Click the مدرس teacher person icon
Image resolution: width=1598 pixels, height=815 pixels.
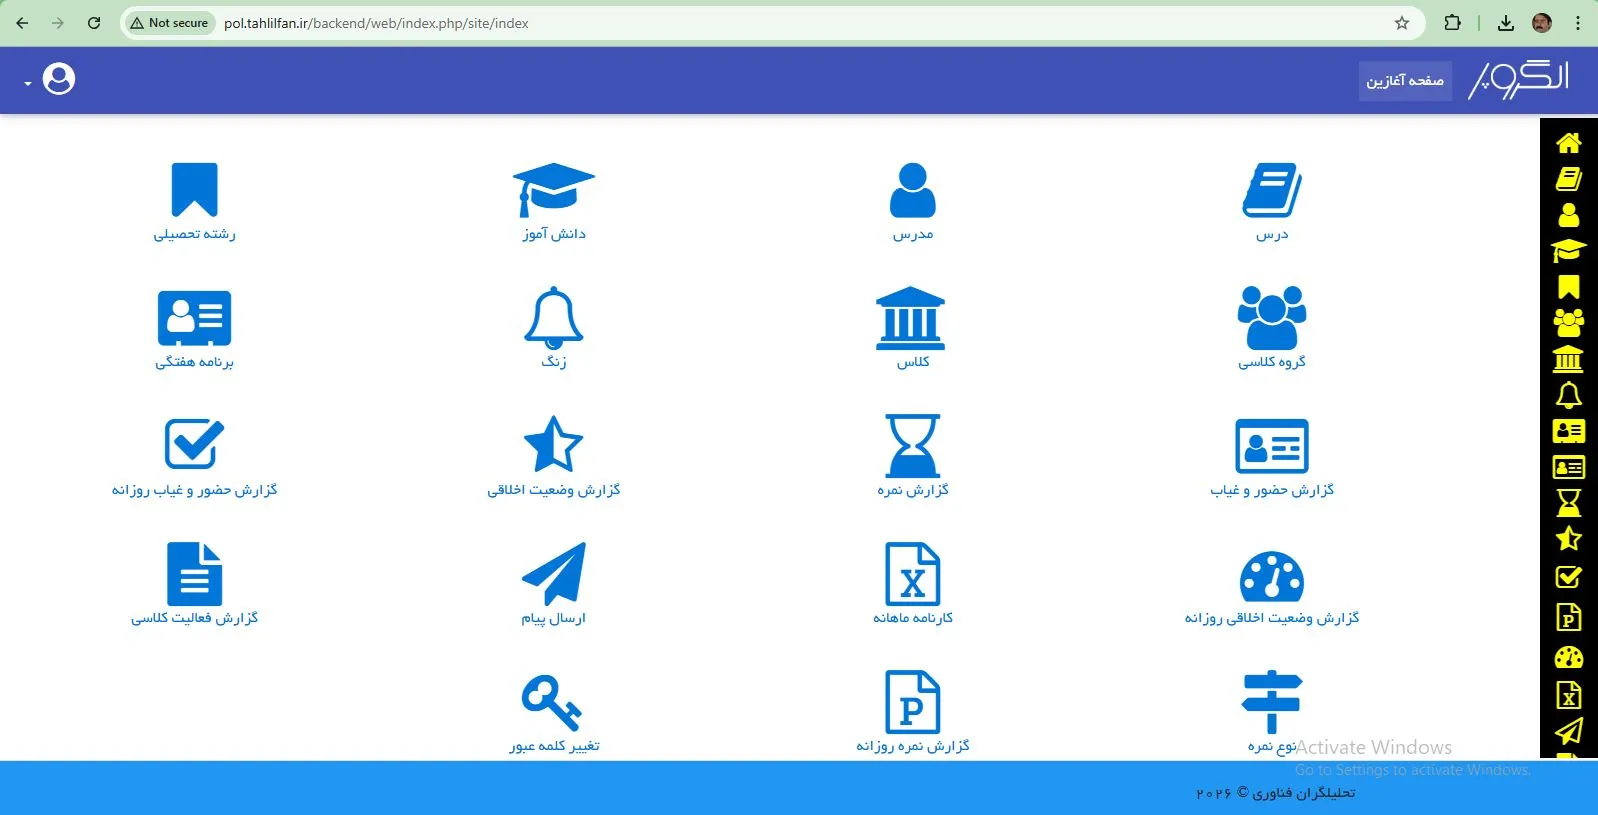pos(912,190)
